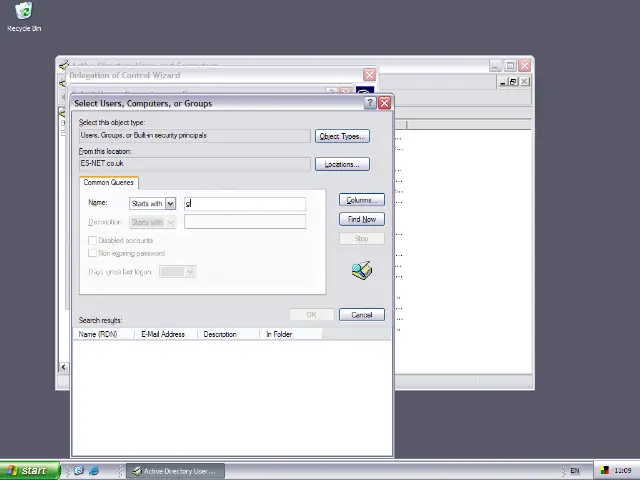Screen dimensions: 640x480
Task: Click the disabled Stop button
Action: click(x=362, y=239)
